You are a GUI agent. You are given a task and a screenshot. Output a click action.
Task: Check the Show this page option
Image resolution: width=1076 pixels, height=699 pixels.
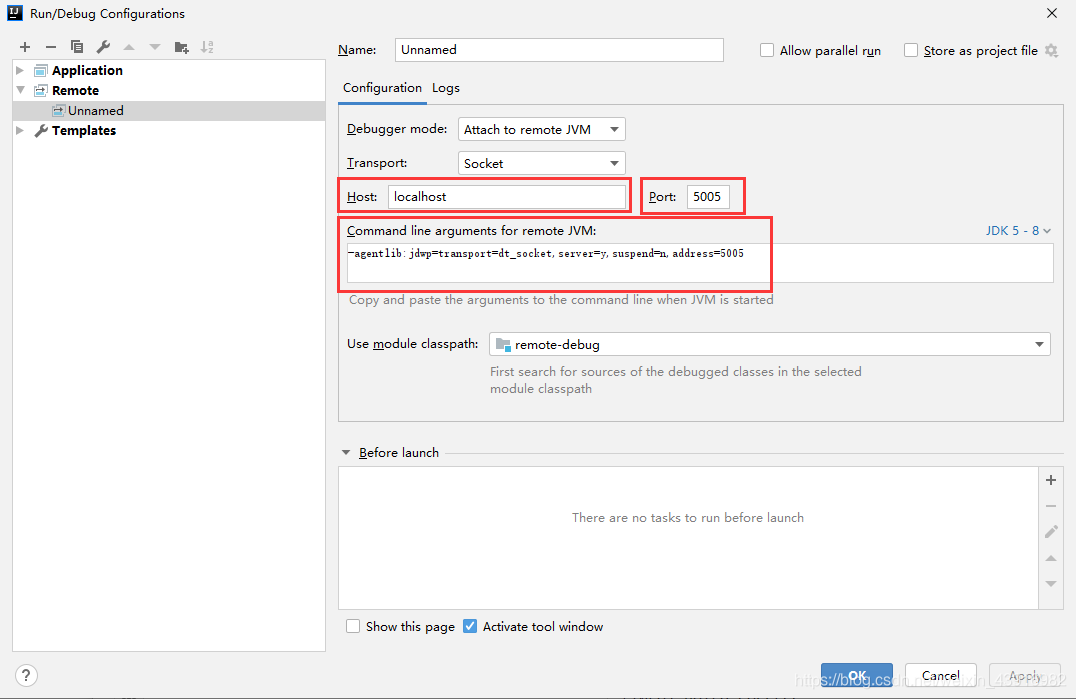coord(353,626)
